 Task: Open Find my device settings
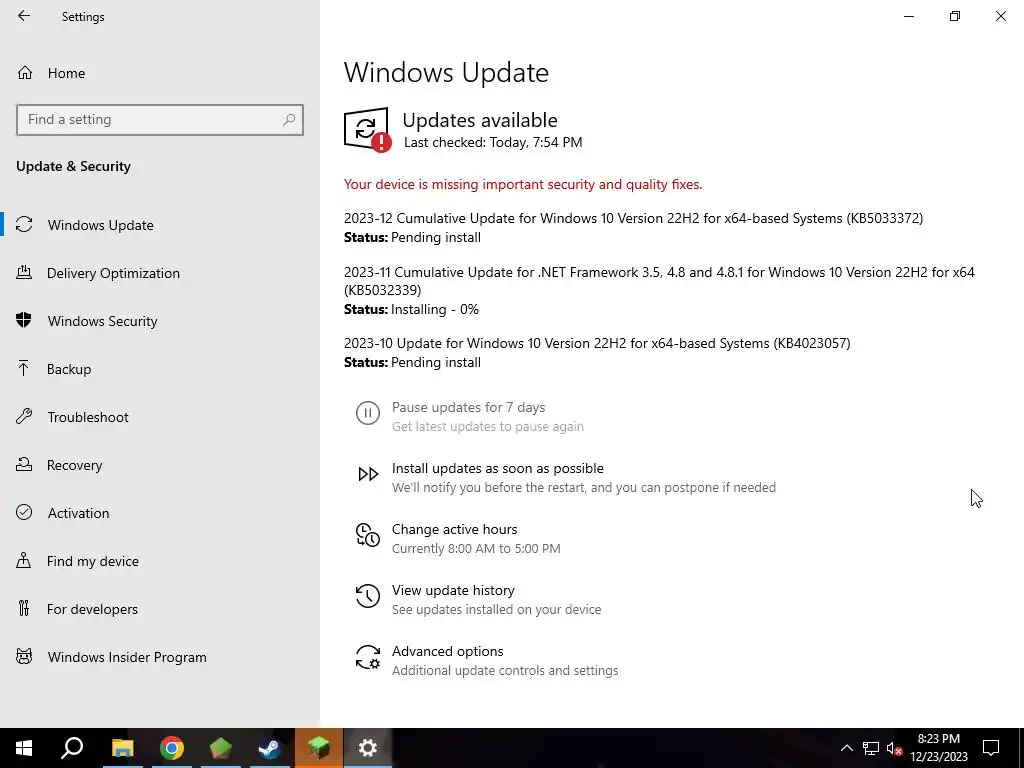(x=93, y=562)
